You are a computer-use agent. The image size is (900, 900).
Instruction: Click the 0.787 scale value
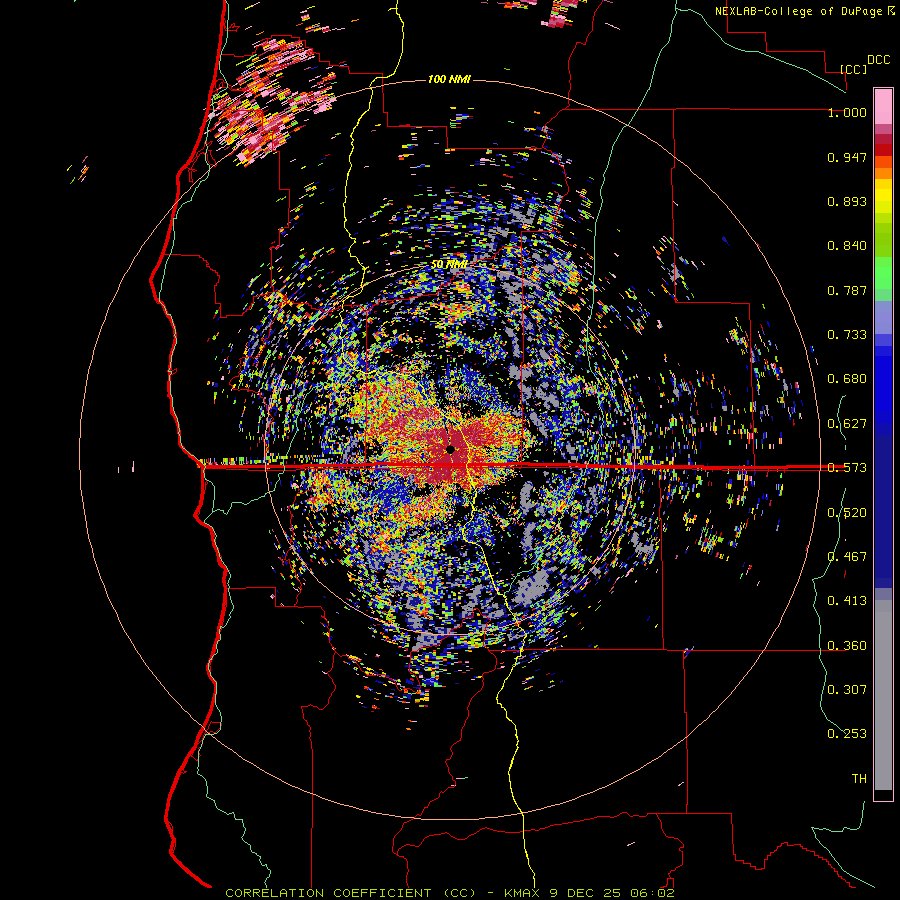[847, 290]
